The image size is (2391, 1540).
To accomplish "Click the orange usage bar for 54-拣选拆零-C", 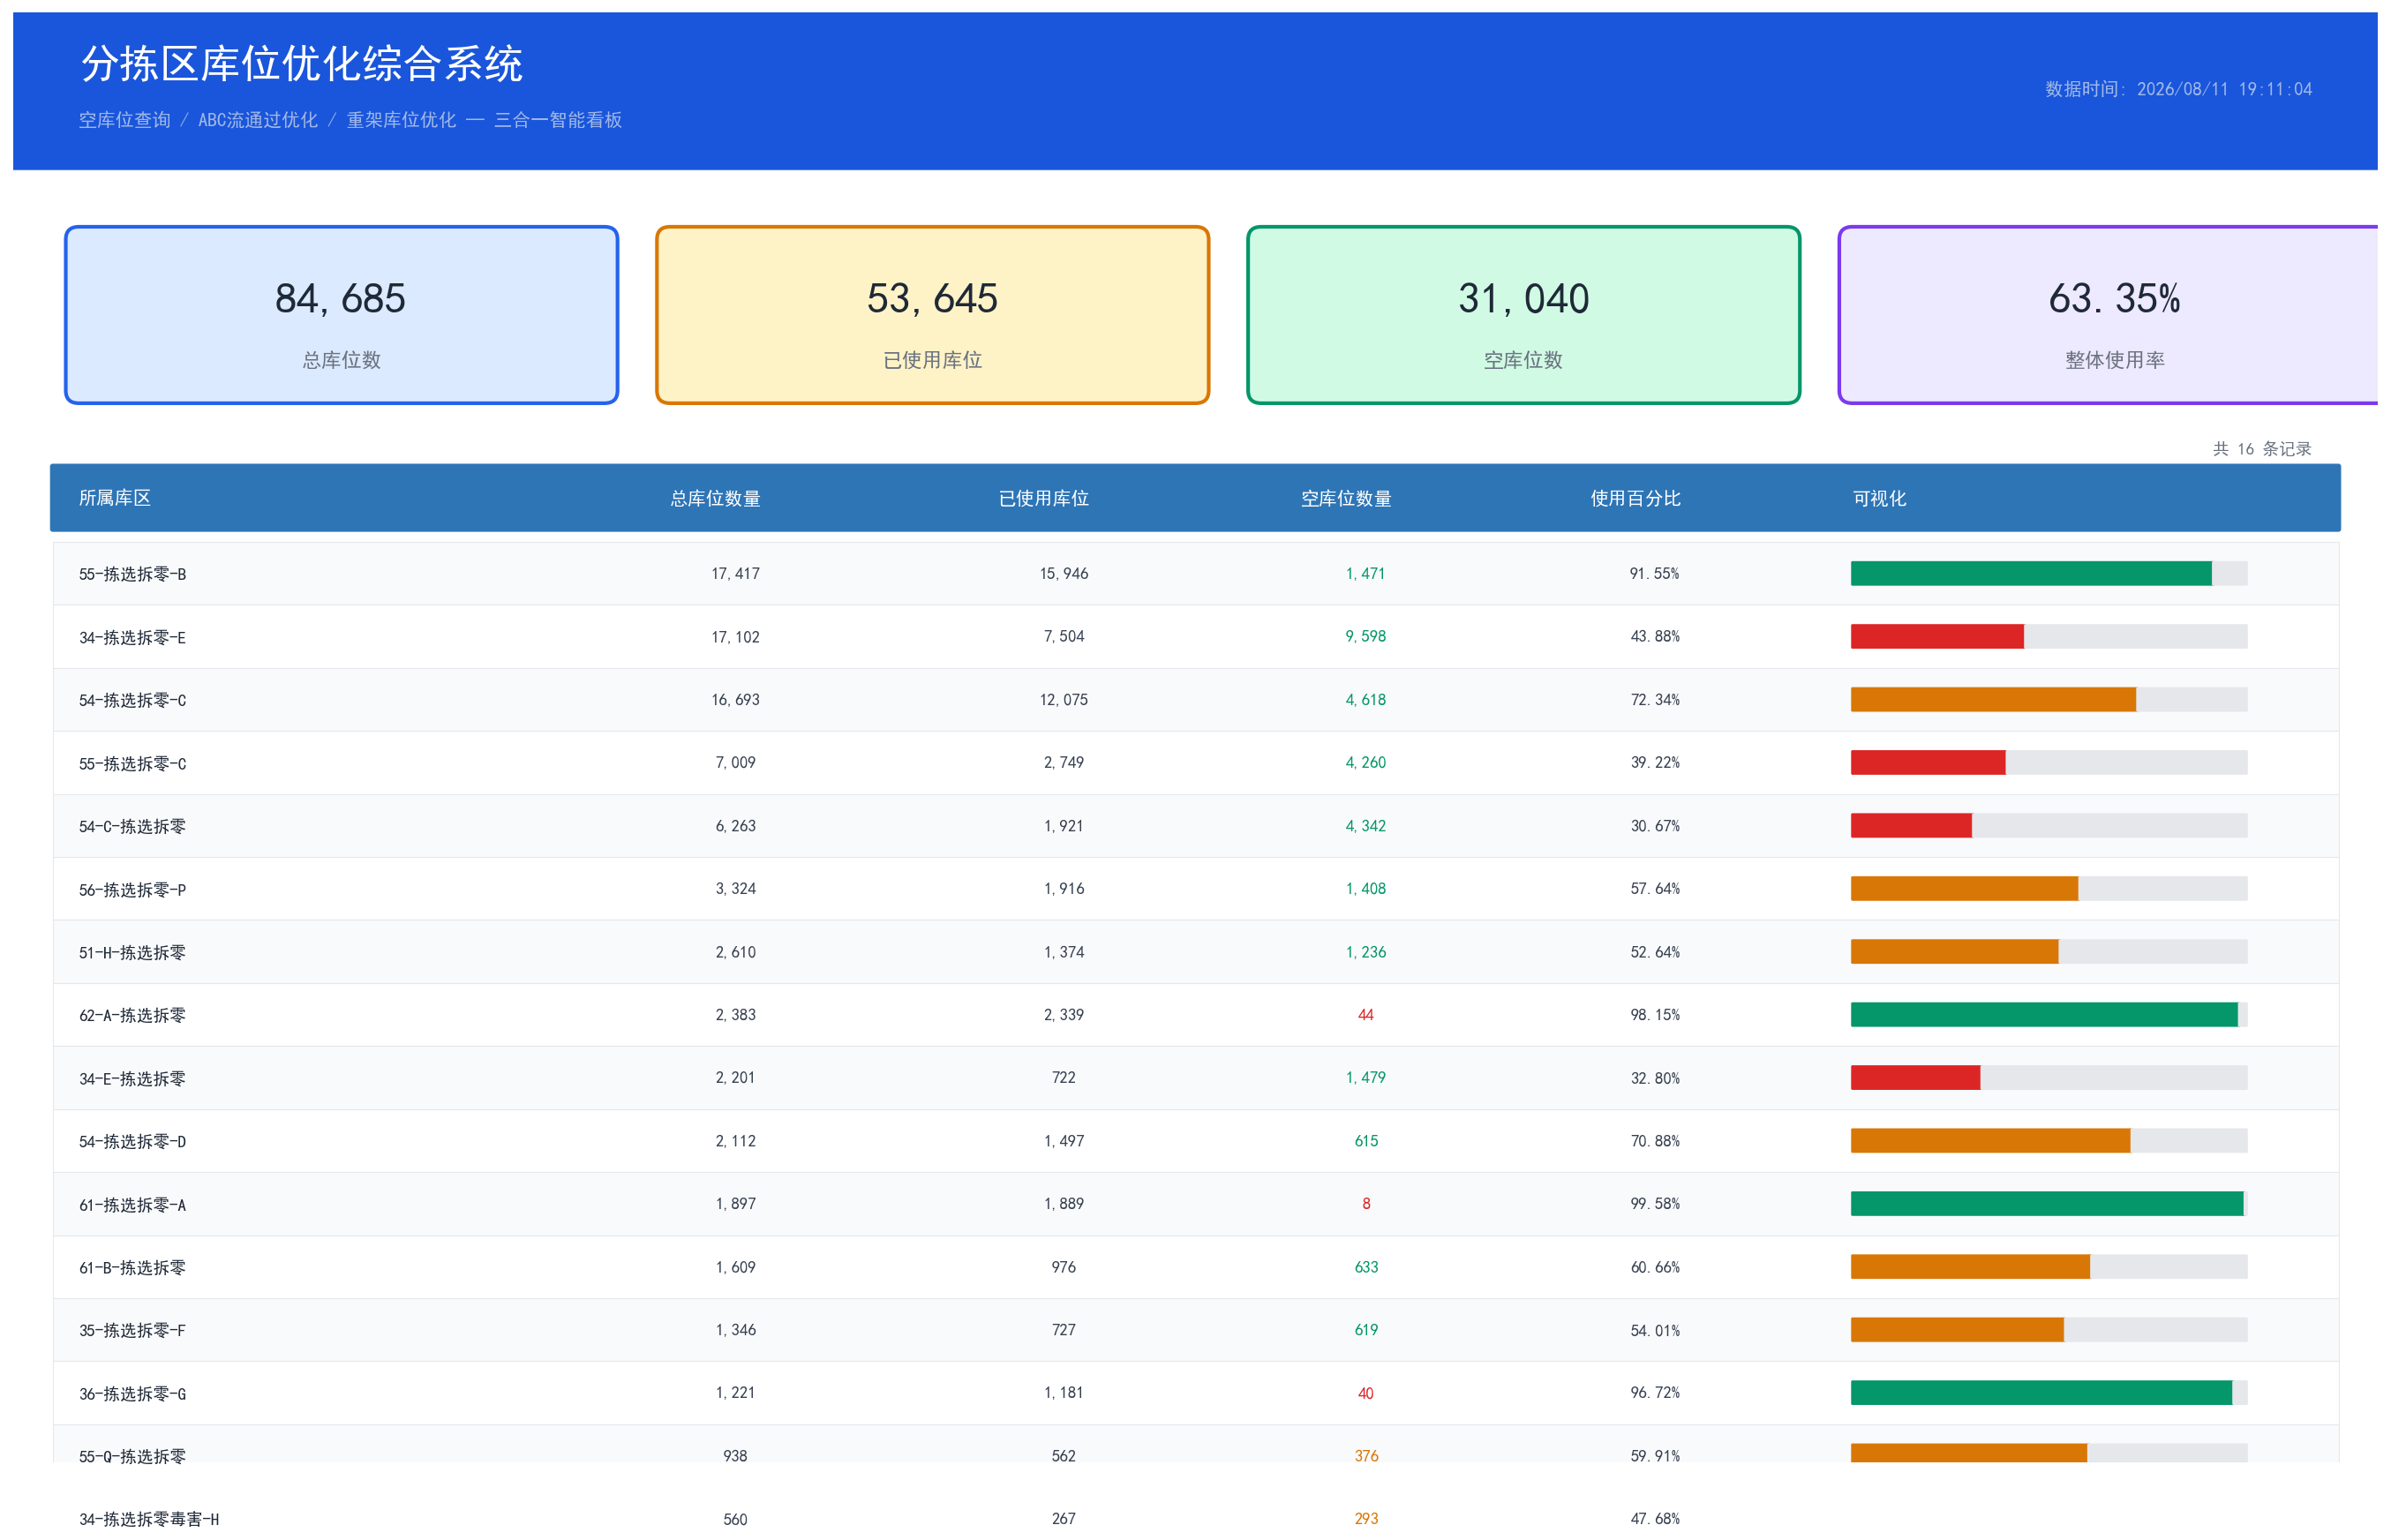I will (x=1993, y=699).
